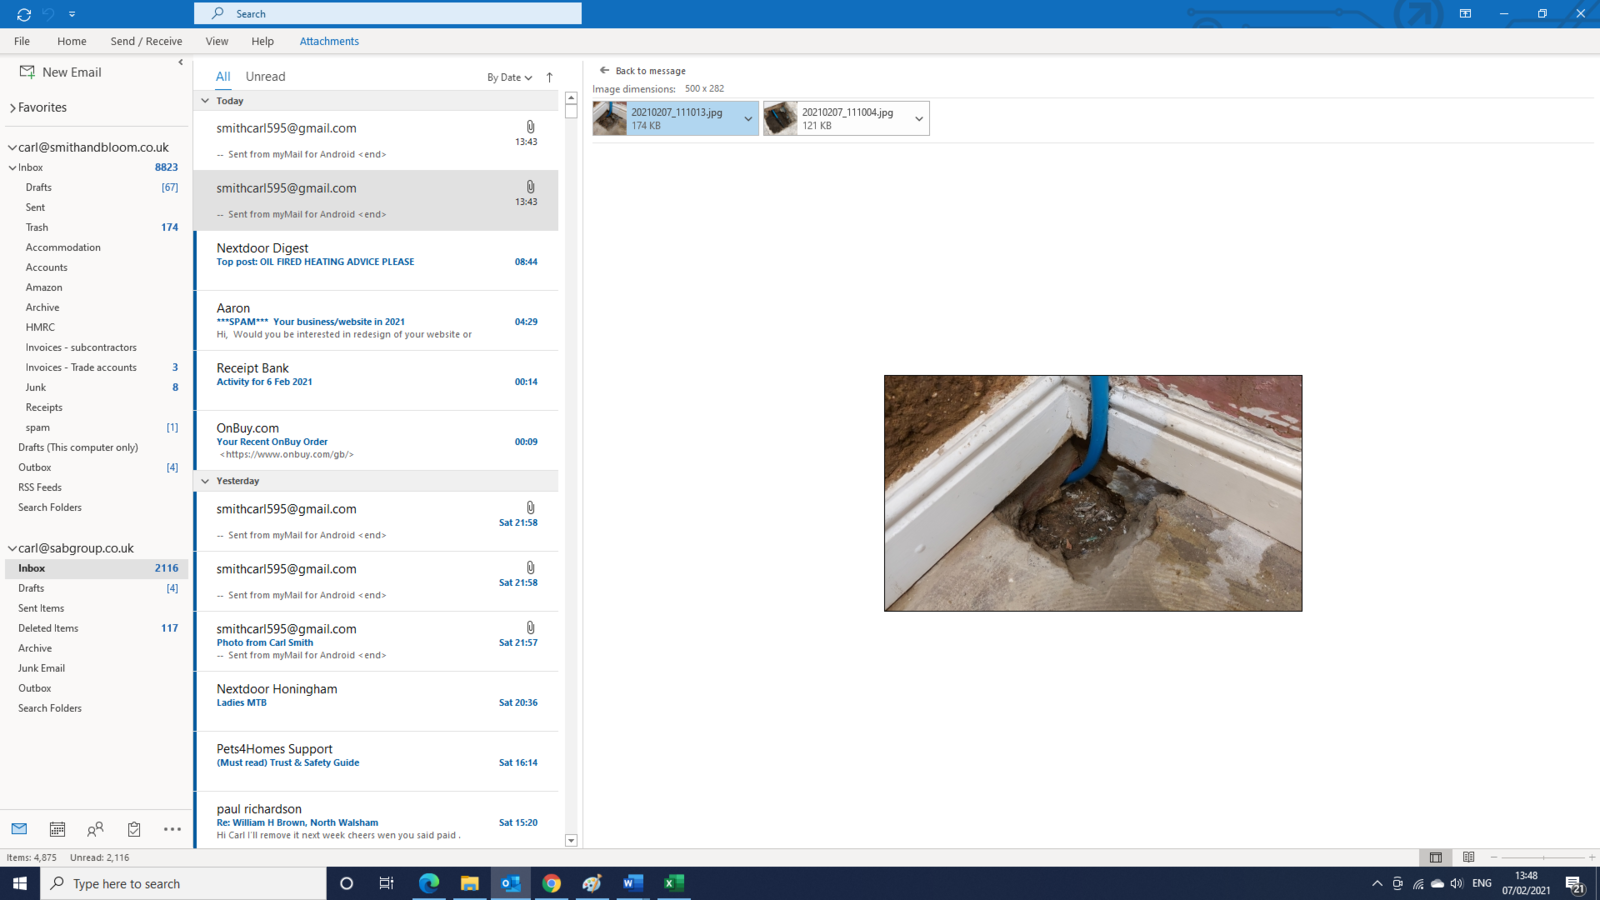Viewport: 1600px width, 900px height.
Task: Select Normal view in status bar
Action: (1435, 857)
